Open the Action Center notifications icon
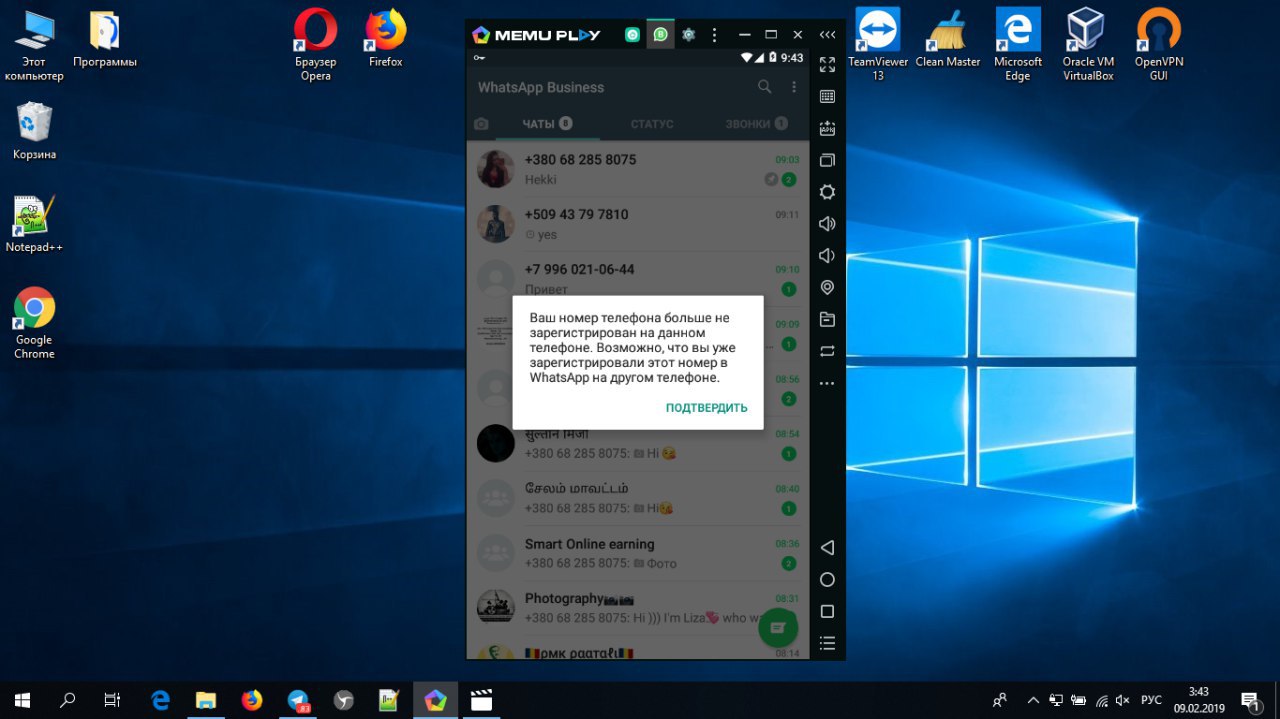 (x=1250, y=700)
